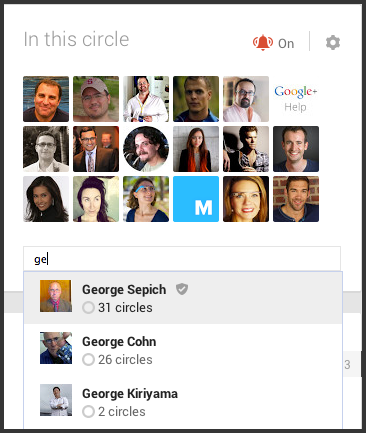The height and width of the screenshot is (433, 366).
Task: Open black-and-white man with glasses avatar
Action: coord(46,149)
